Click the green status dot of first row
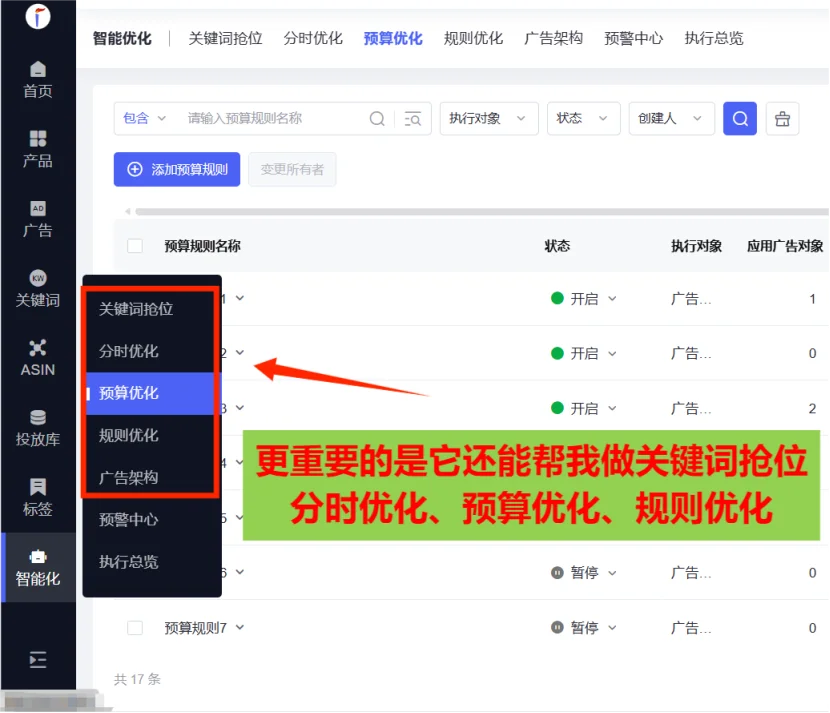 point(557,298)
